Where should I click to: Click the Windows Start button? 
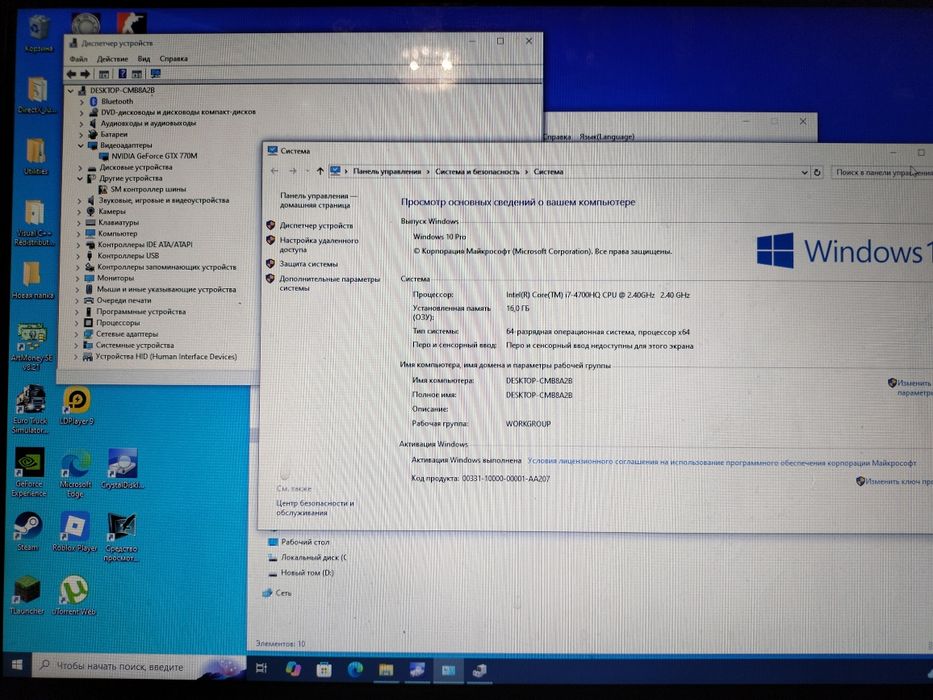(17, 665)
